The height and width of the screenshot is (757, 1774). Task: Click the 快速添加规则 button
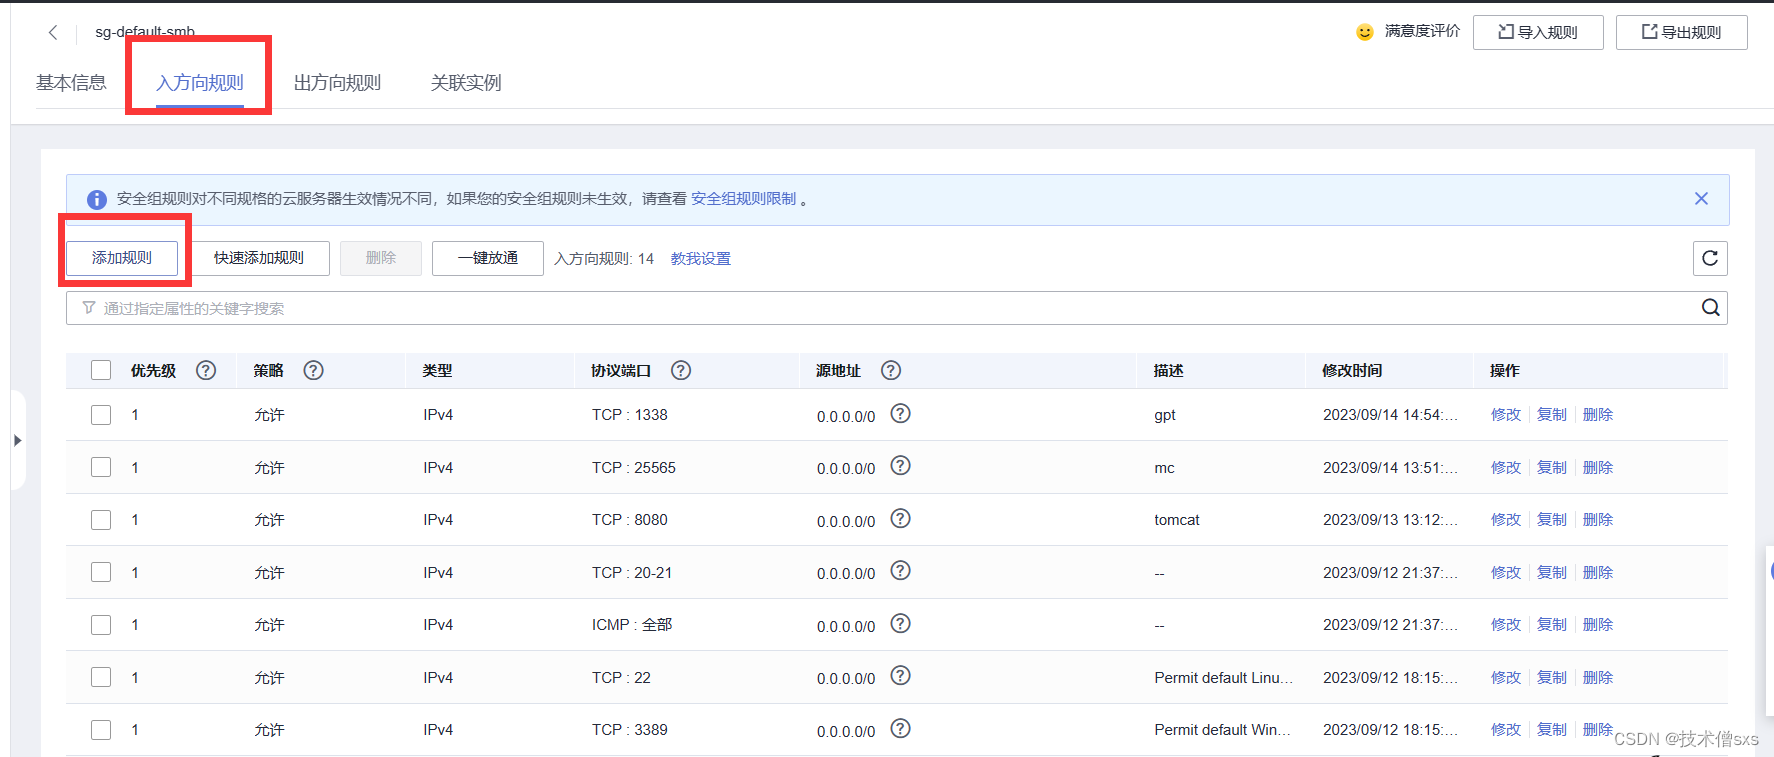(259, 258)
